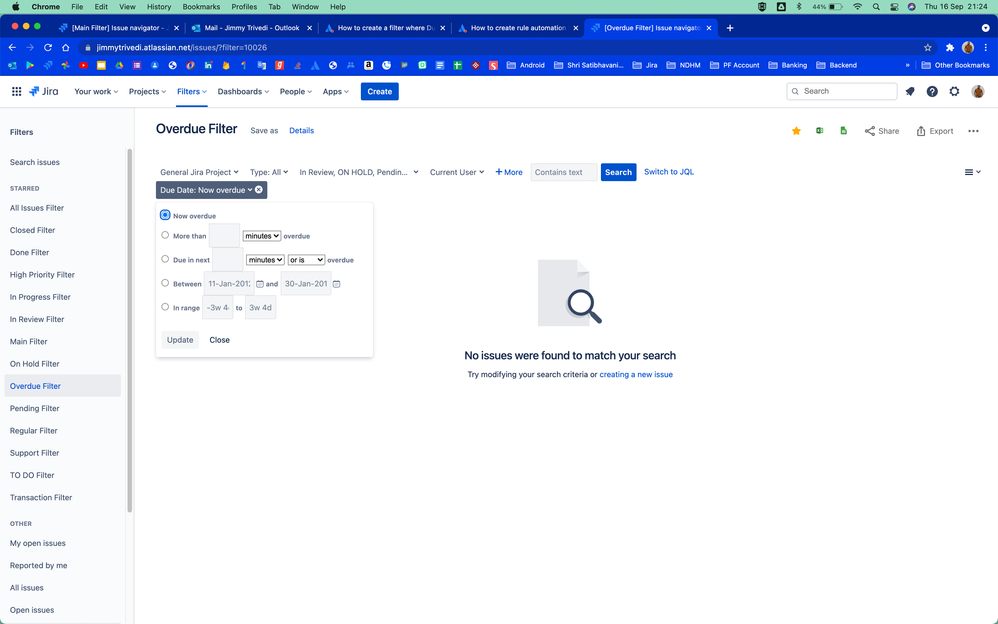Click the Update button in the popup

180,339
